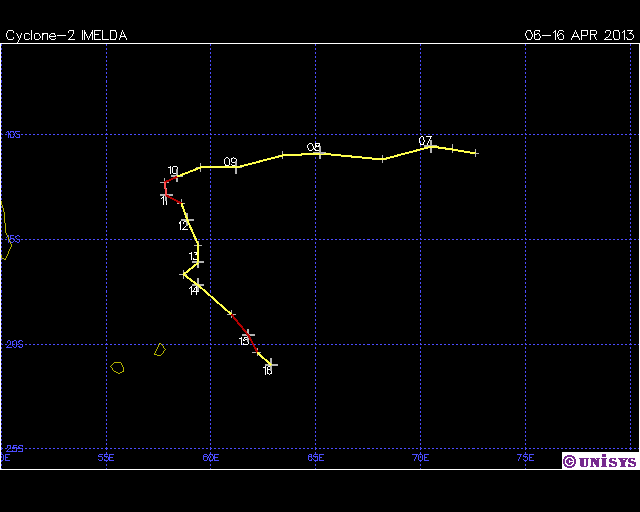640x512 pixels.
Task: Select the 10 track point label
Action: [x=173, y=171]
